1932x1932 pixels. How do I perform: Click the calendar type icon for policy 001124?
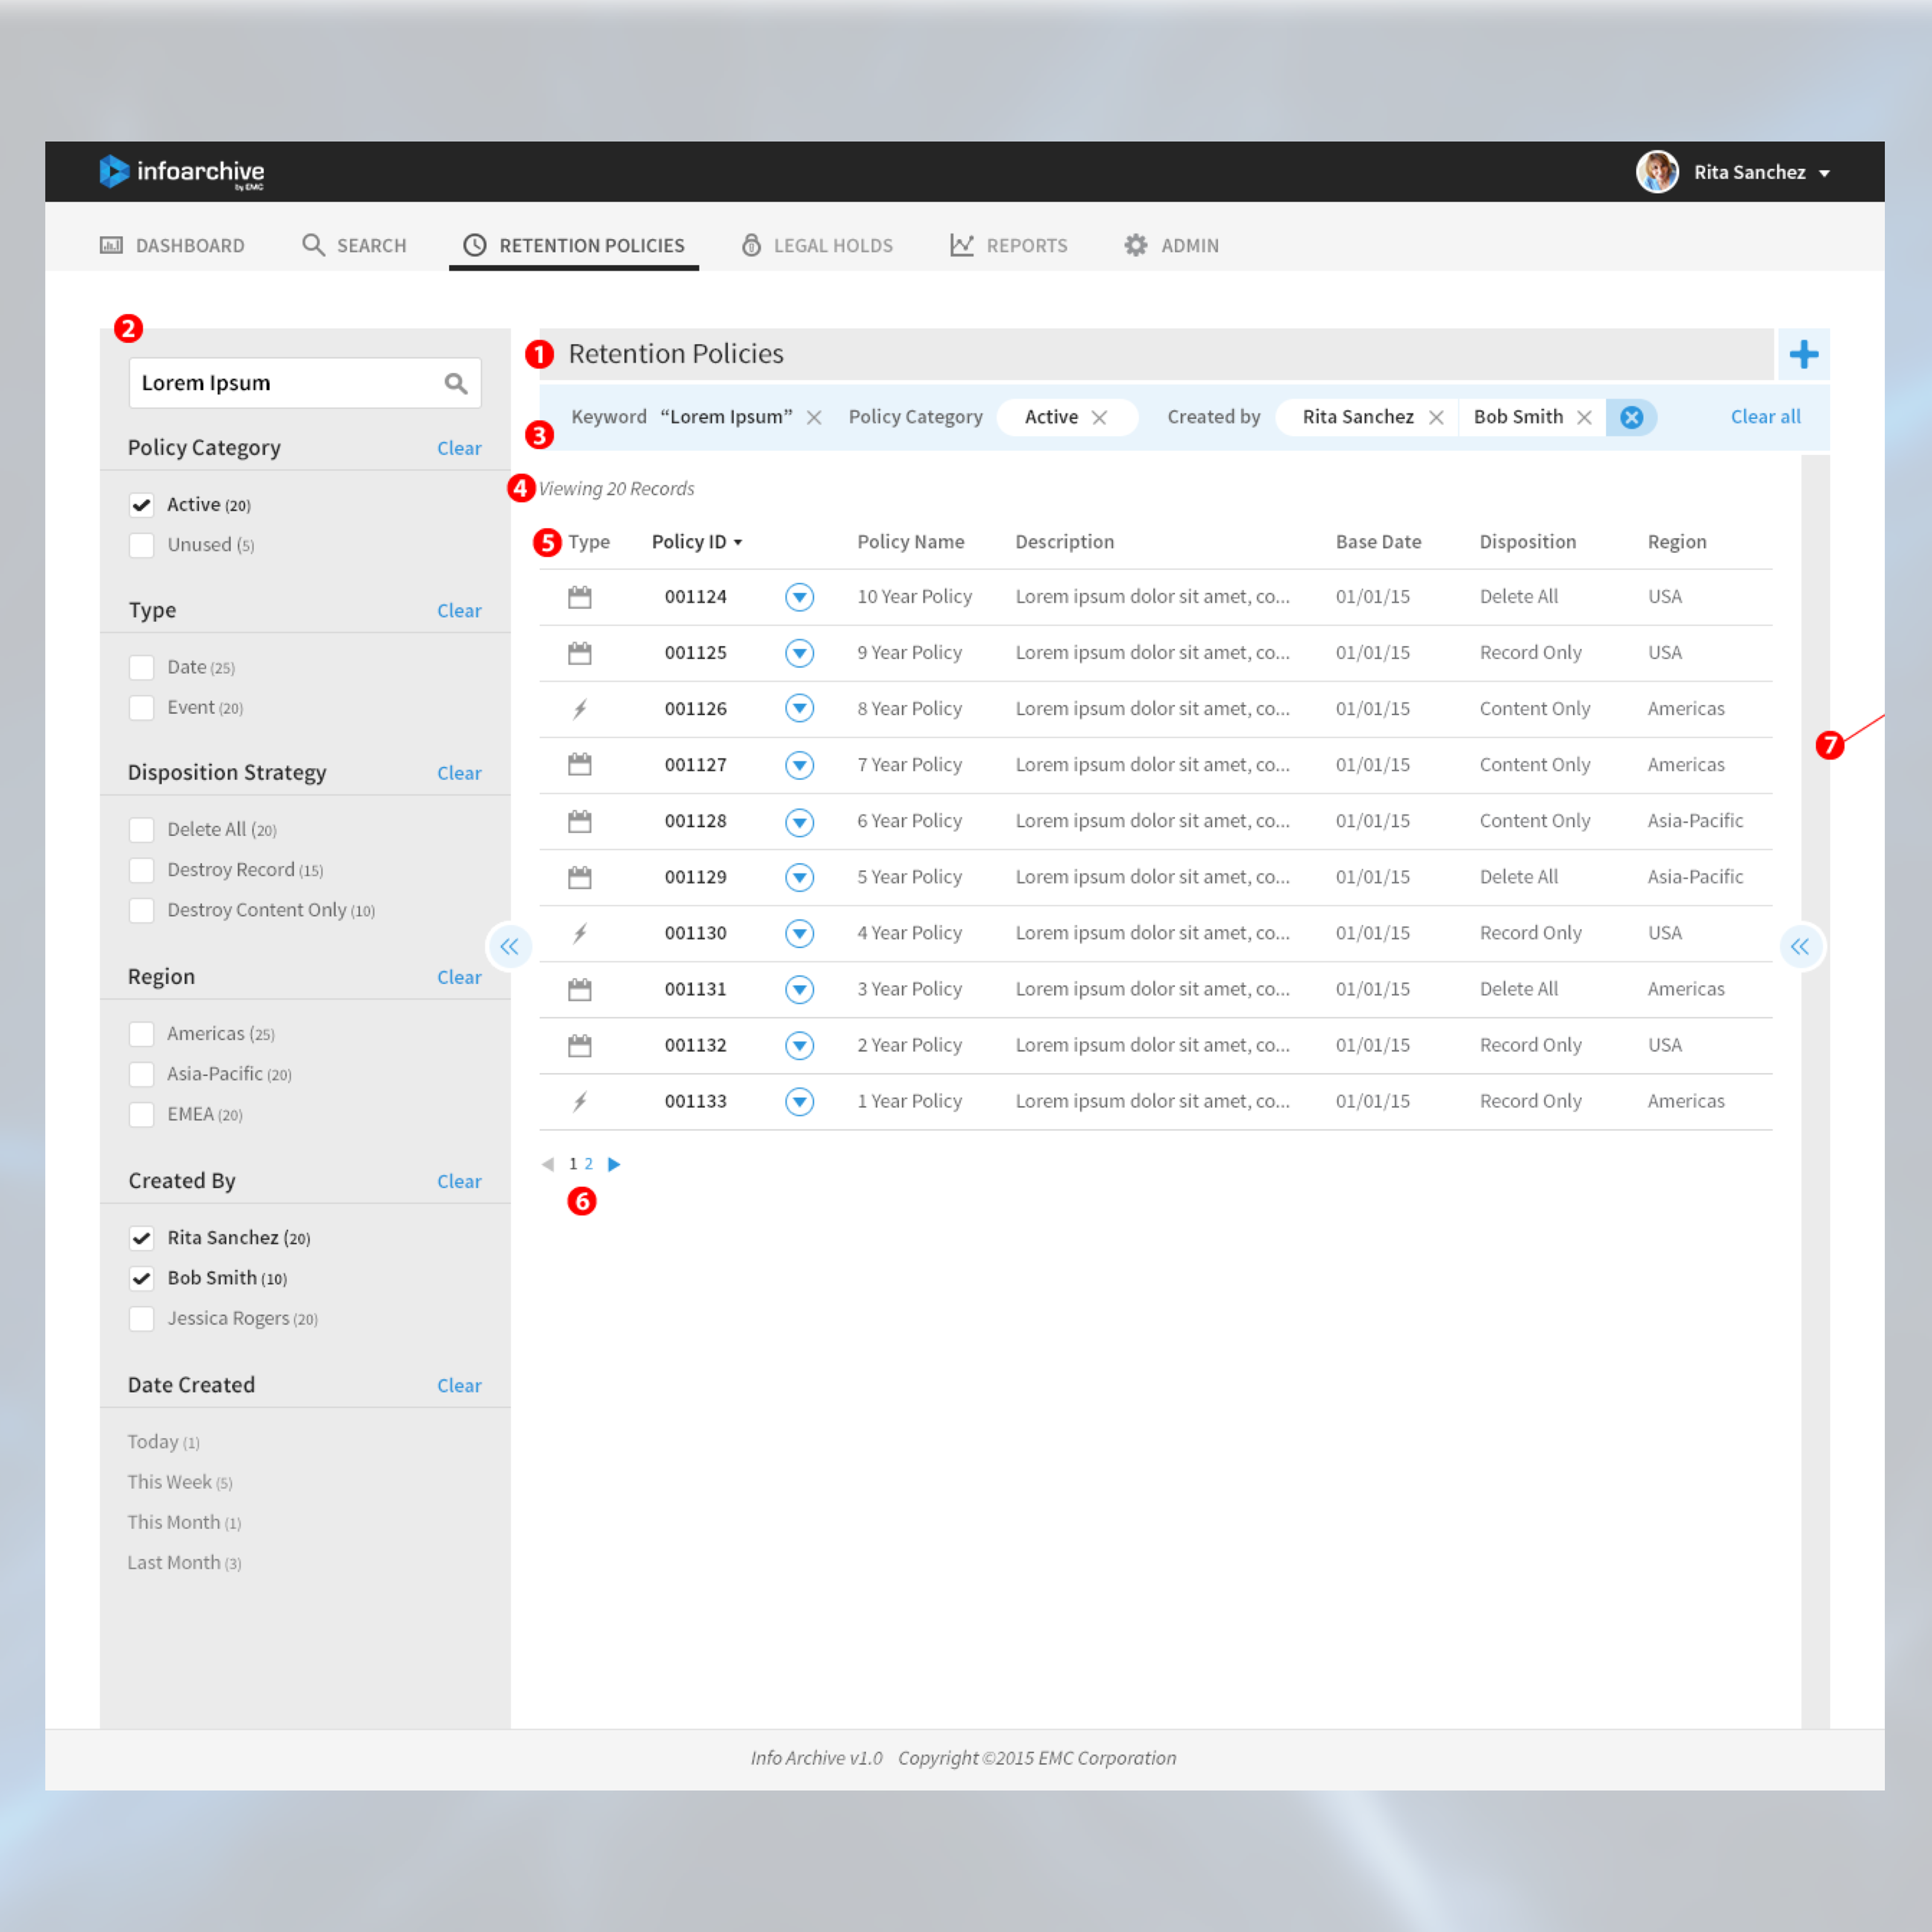coord(580,597)
